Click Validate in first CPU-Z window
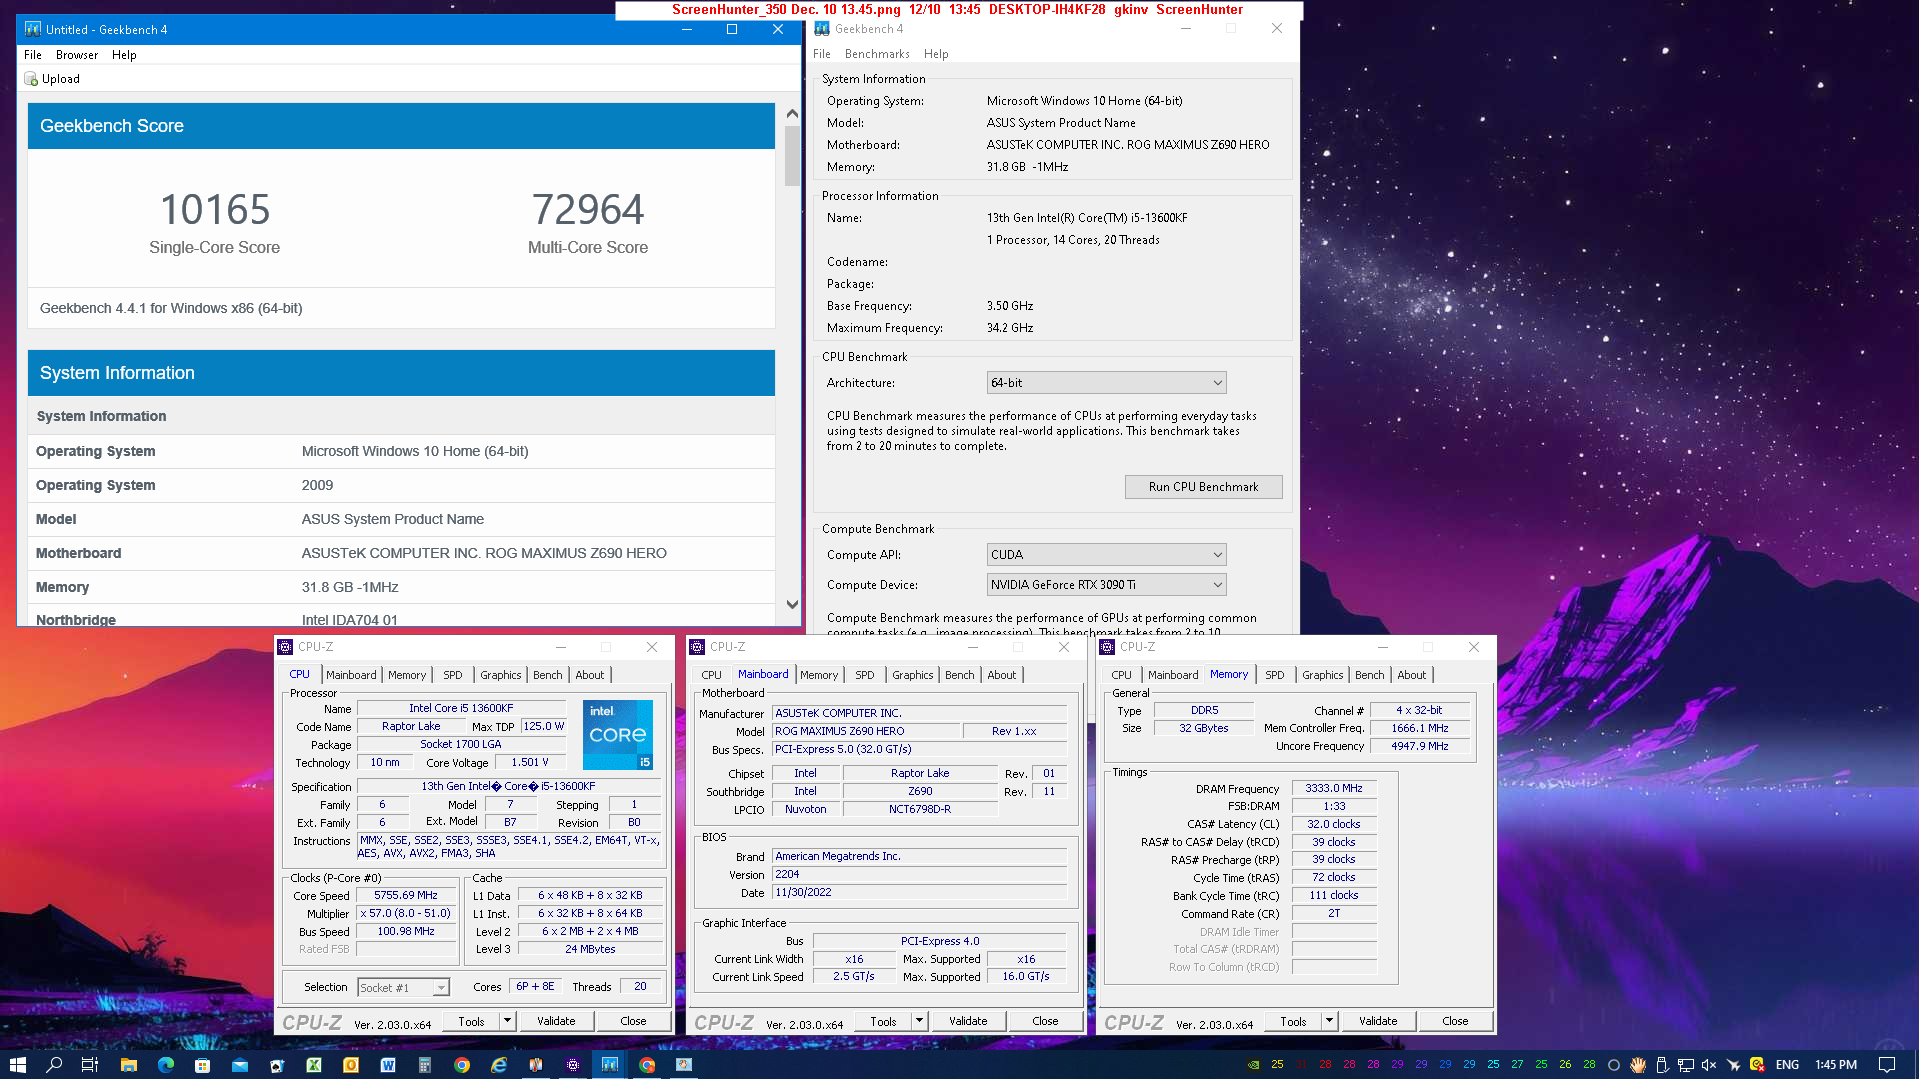Viewport: 1919px width, 1079px height. (556, 1021)
